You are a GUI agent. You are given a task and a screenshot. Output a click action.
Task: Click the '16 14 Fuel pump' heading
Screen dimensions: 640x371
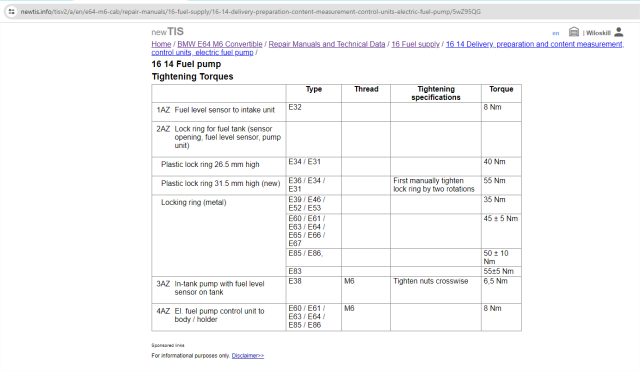186,64
